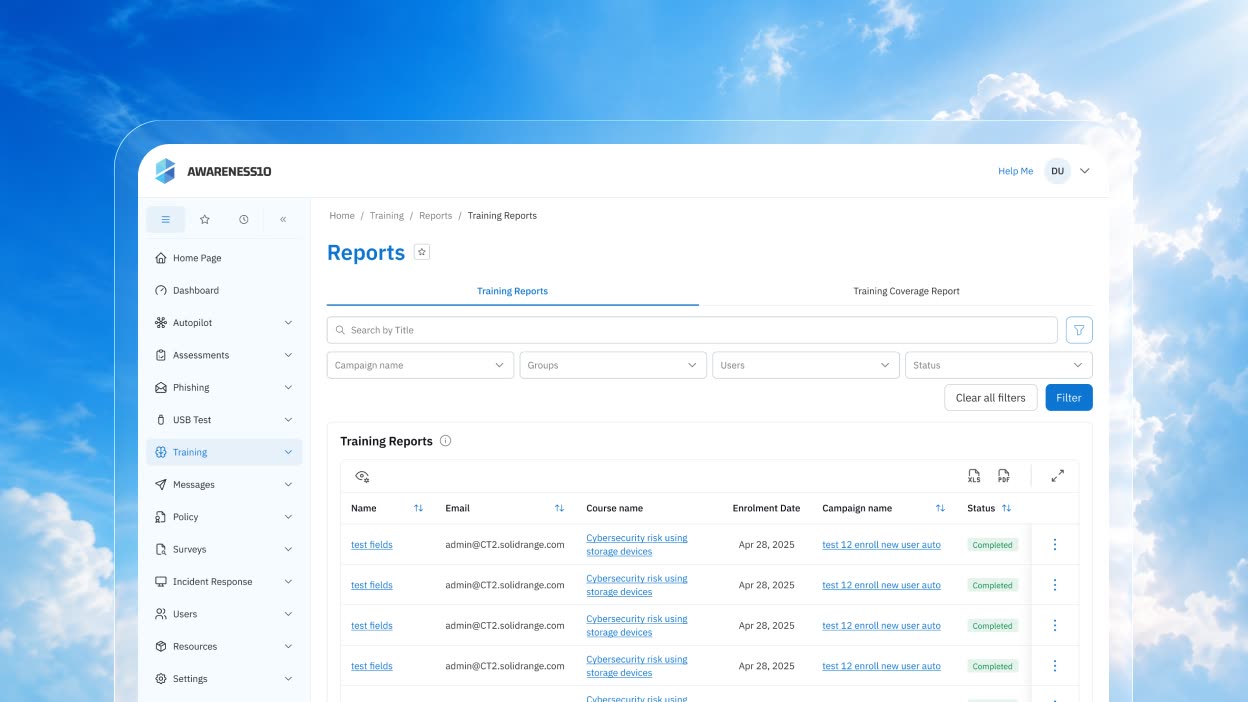Expand the Assessments sidebar section
The width and height of the screenshot is (1248, 702).
click(x=288, y=355)
